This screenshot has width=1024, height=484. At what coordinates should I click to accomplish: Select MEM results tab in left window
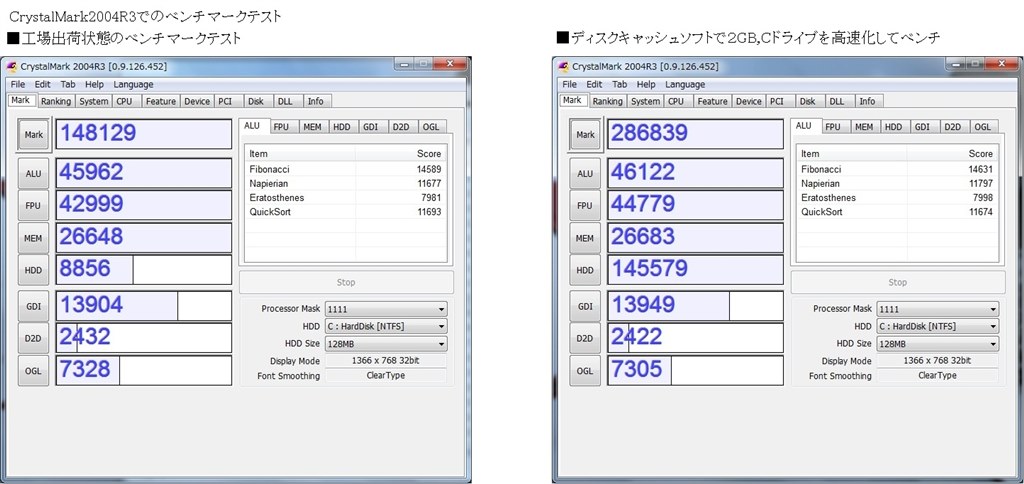coord(312,127)
